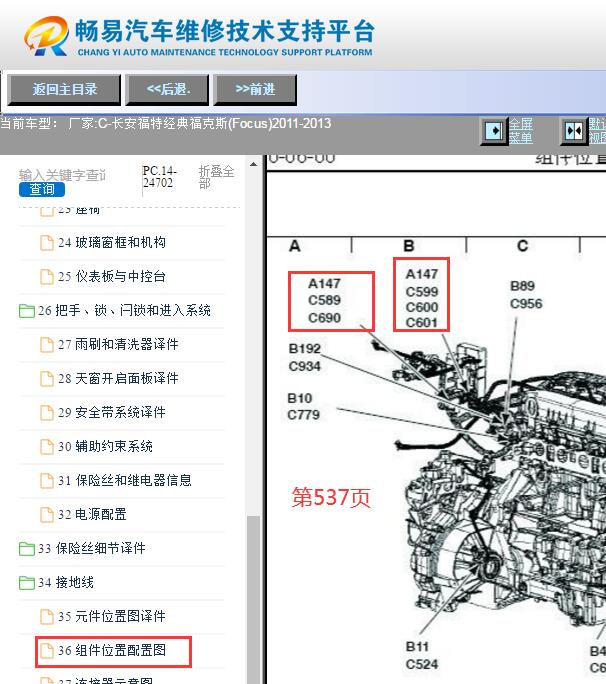The height and width of the screenshot is (684, 606).
Task: Select 33 保险丝细节译件 label
Action: point(92,549)
